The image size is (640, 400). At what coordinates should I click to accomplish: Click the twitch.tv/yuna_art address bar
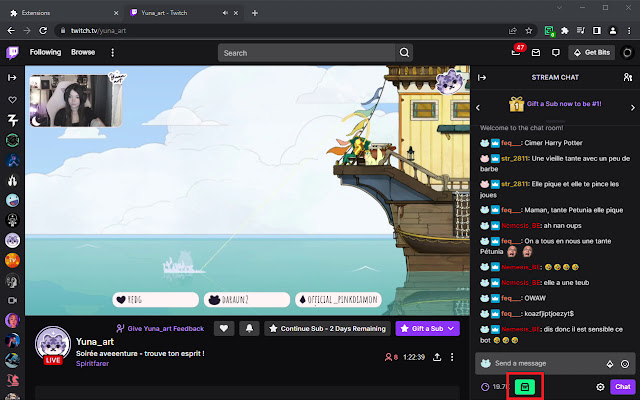pyautogui.click(x=282, y=31)
